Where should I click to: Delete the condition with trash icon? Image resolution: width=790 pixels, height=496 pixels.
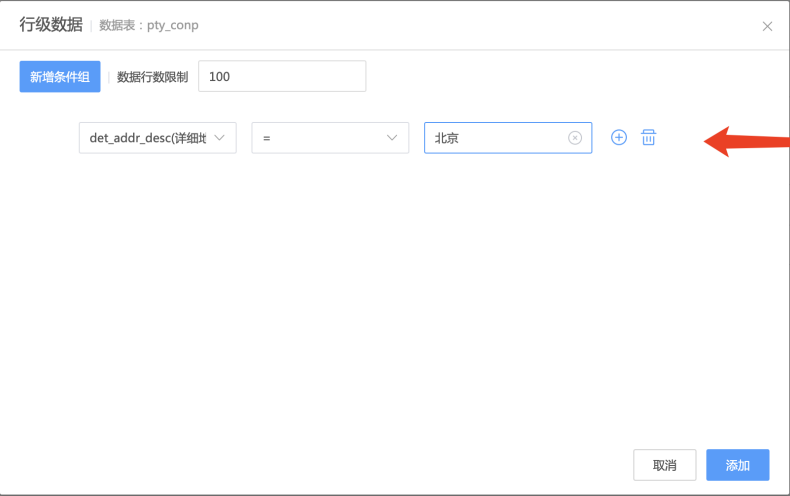[648, 137]
